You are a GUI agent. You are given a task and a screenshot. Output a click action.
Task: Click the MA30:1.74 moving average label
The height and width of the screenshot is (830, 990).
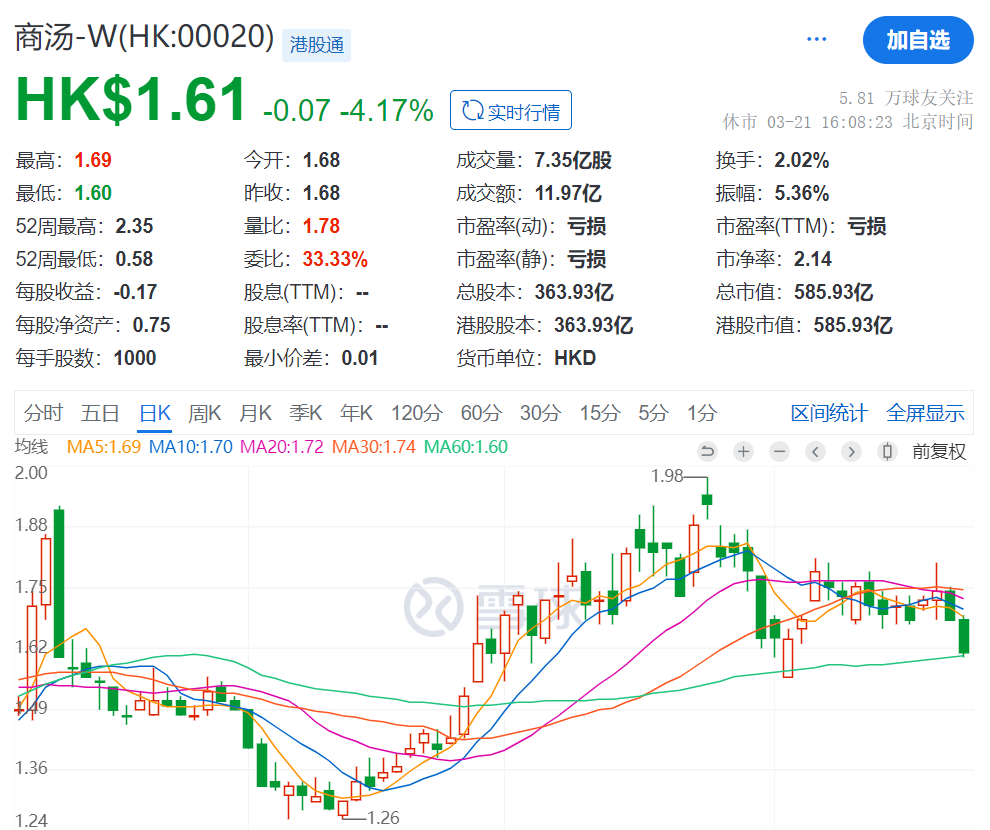coord(374,447)
